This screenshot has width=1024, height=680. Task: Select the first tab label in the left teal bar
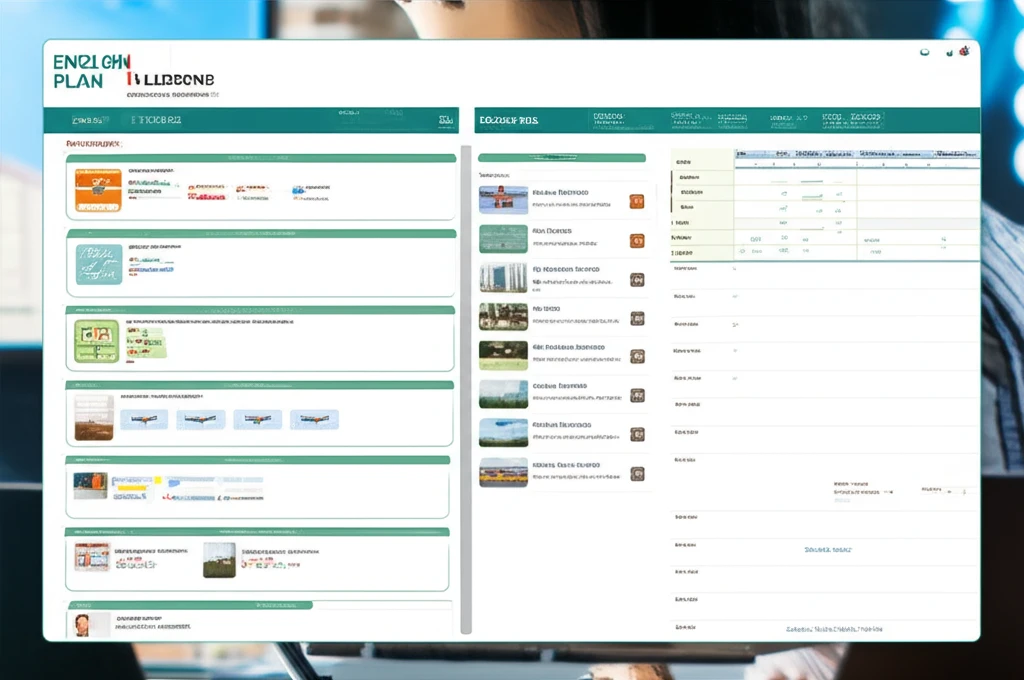click(x=91, y=120)
